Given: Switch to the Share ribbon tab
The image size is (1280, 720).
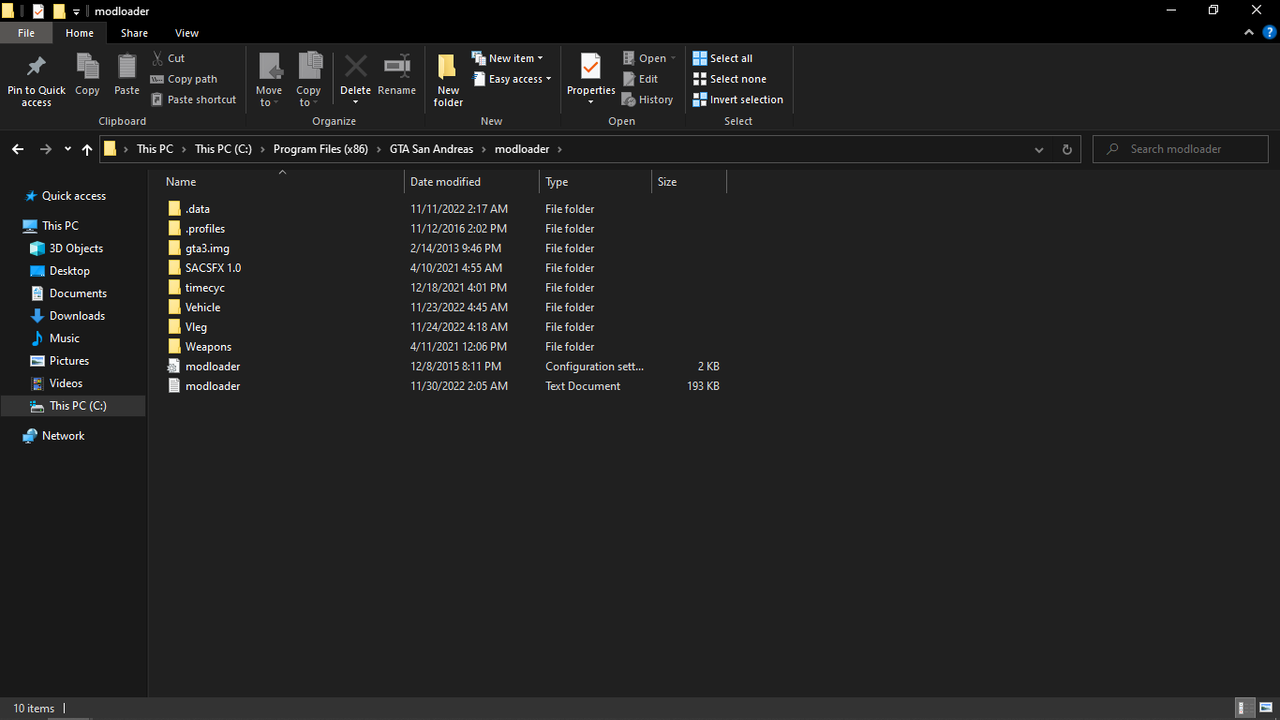Looking at the screenshot, I should 134,33.
